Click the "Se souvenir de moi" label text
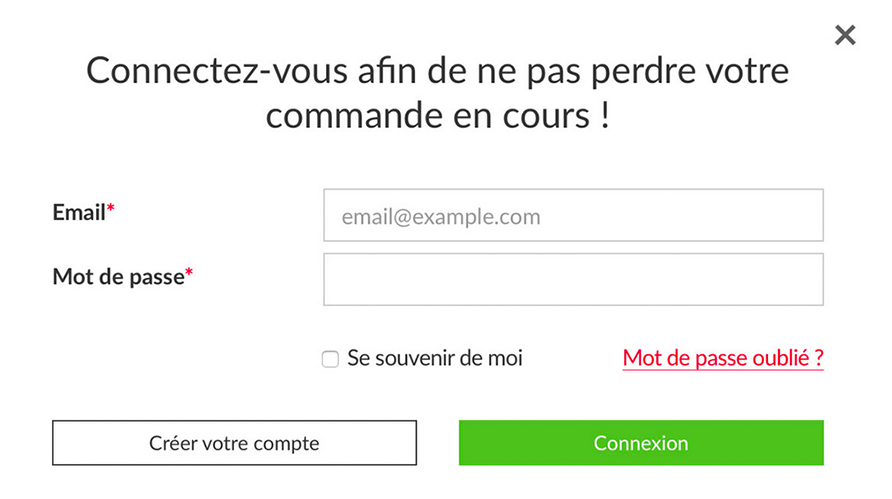Viewport: 892px width, 499px height. pos(435,358)
